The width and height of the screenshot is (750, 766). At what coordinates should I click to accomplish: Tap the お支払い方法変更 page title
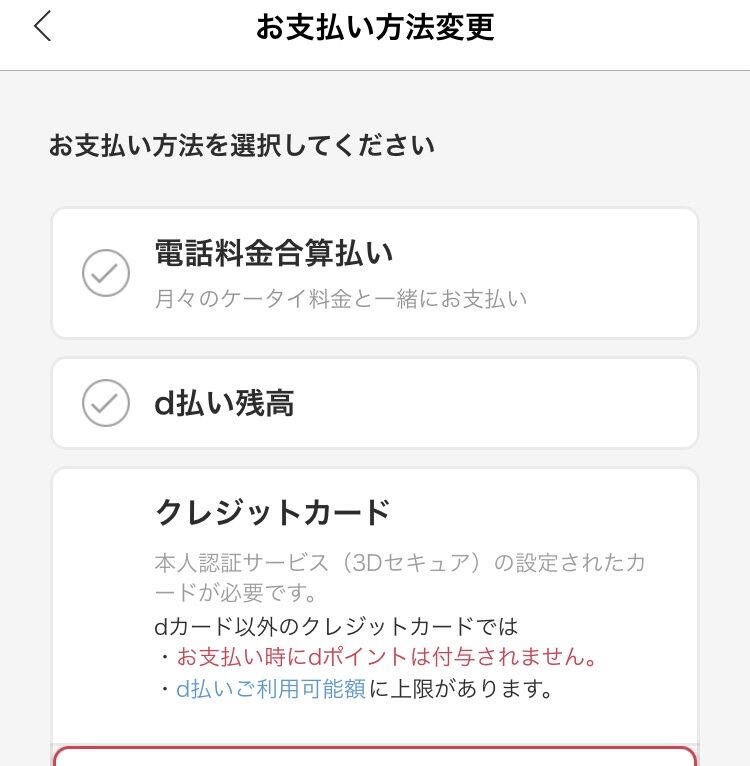pos(375,27)
